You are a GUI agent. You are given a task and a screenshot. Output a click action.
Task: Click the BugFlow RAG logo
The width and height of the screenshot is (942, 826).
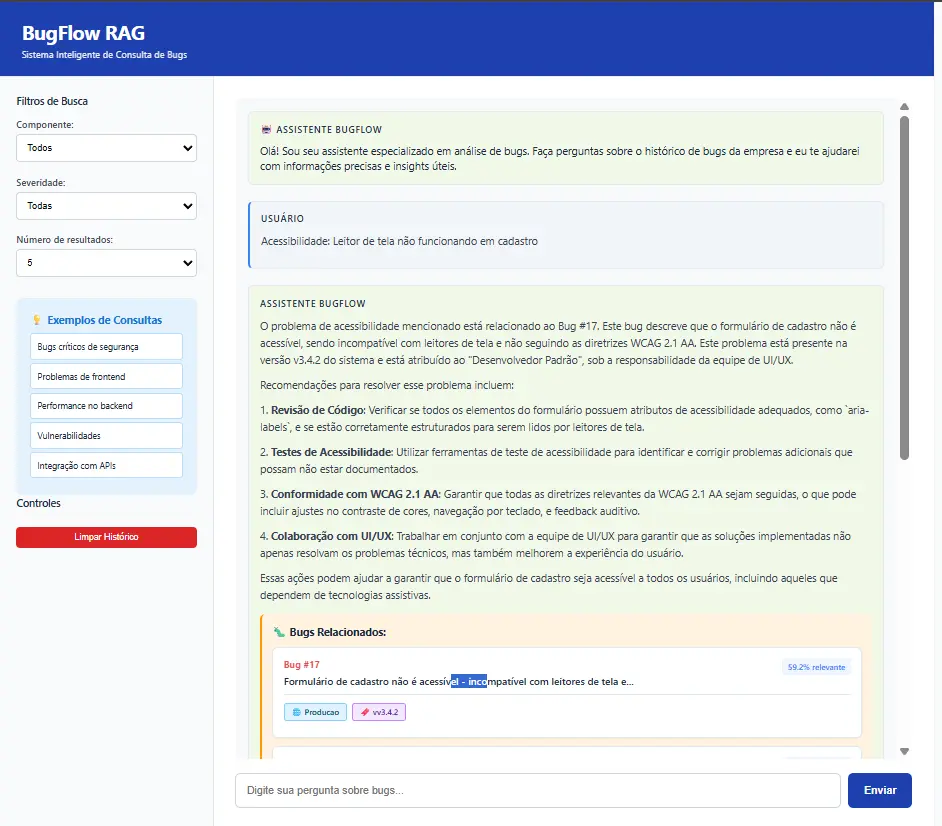point(83,33)
